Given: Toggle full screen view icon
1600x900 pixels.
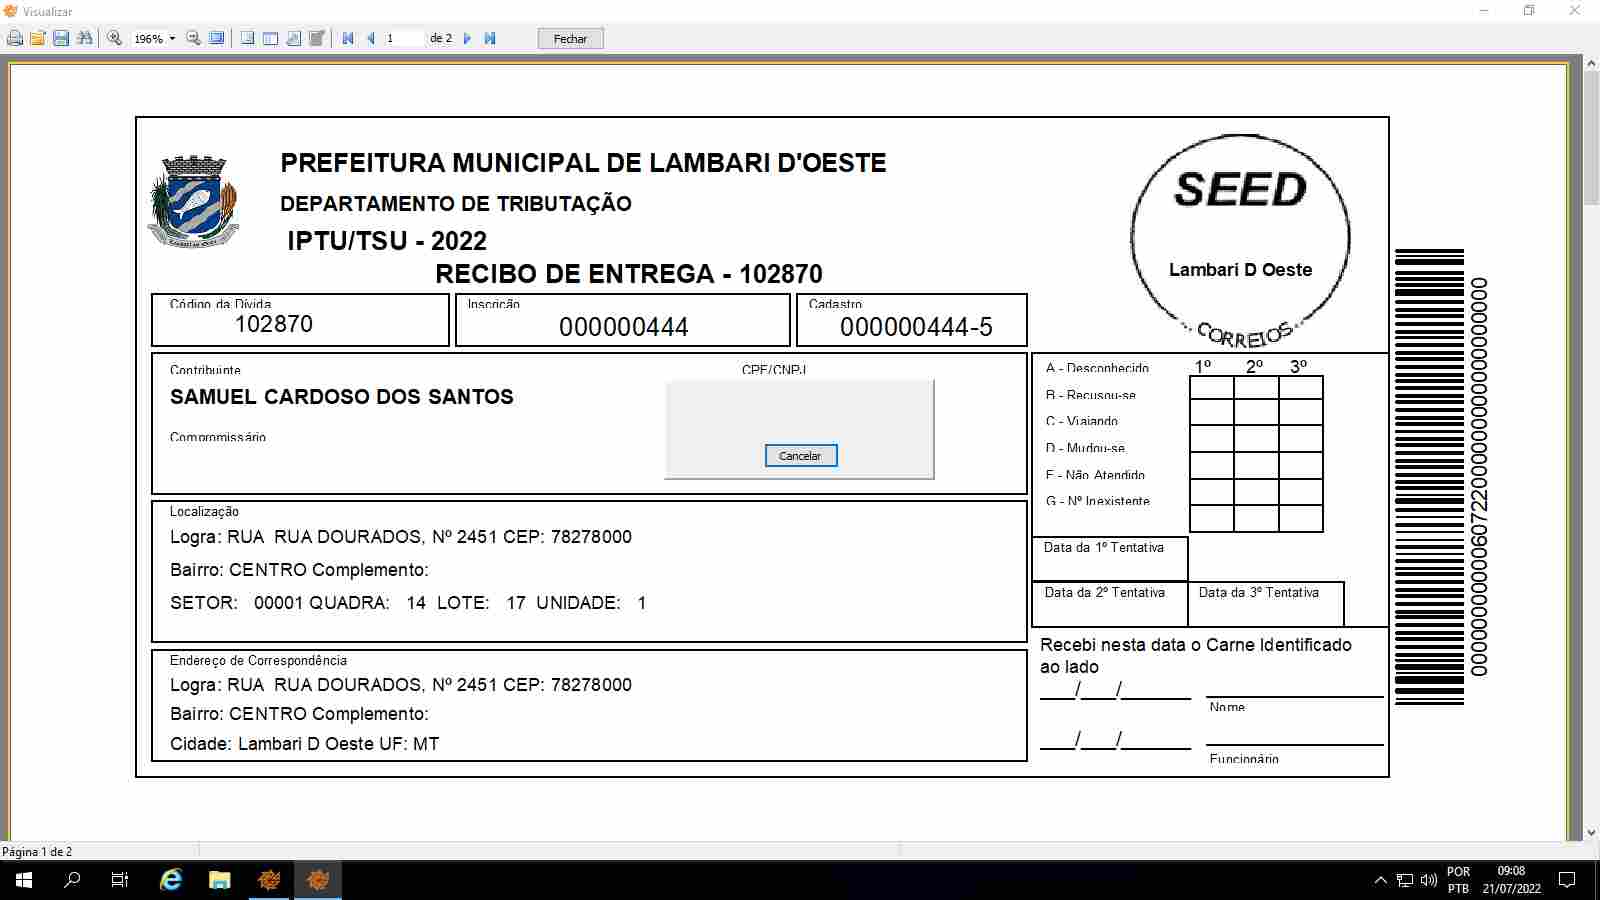Looking at the screenshot, I should click(x=217, y=38).
